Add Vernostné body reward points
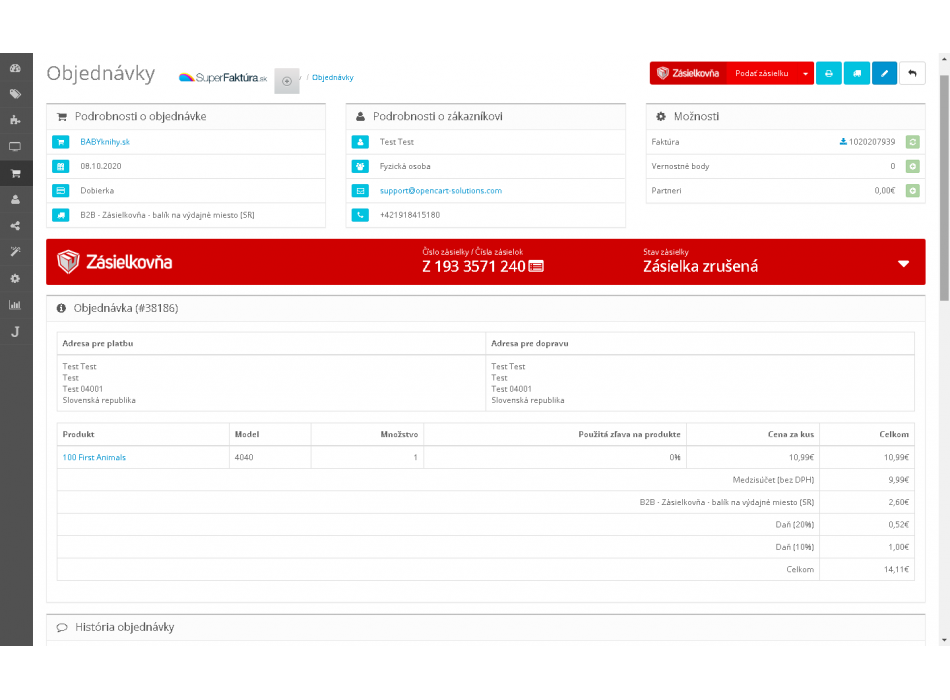Screen dimensions: 950x700 point(912,166)
